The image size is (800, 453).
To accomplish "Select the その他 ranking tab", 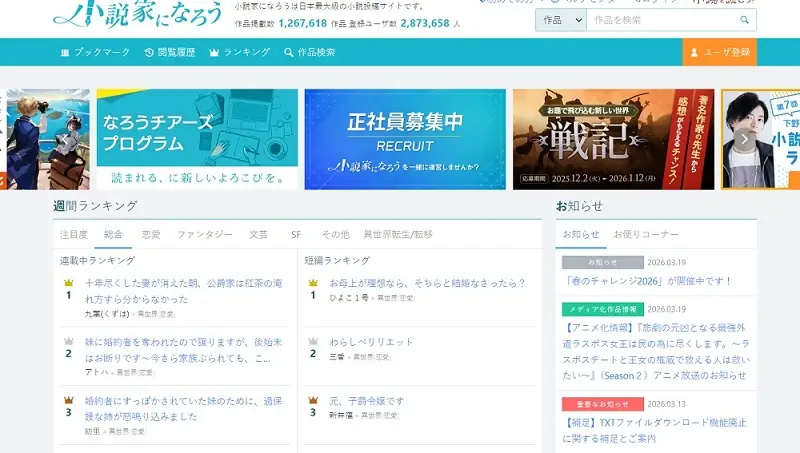I will click(336, 234).
